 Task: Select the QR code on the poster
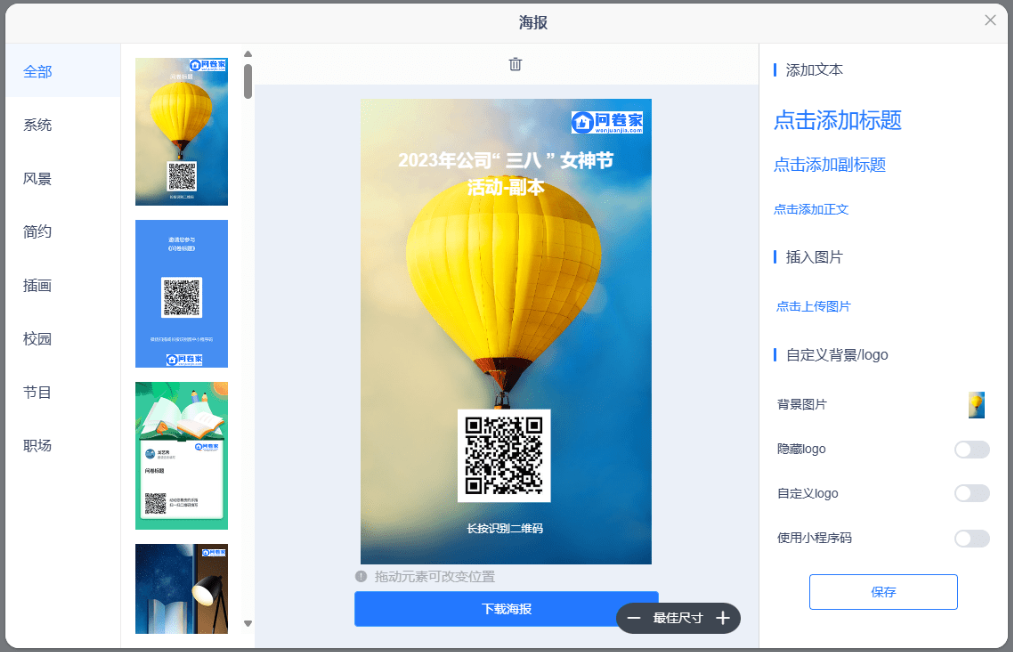504,456
